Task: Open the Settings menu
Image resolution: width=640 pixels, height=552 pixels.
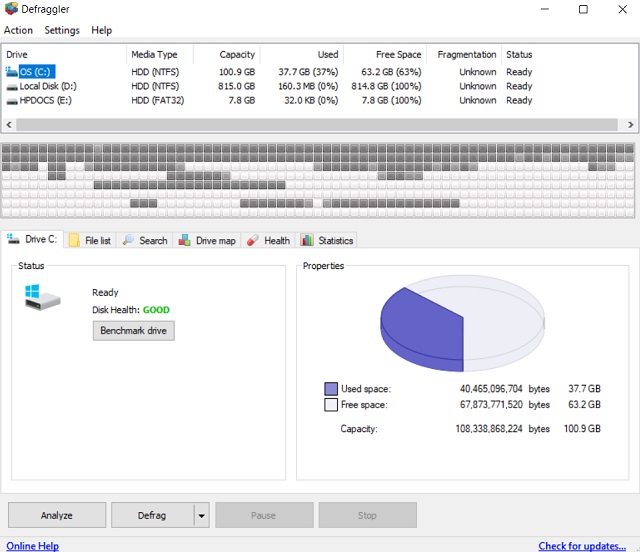Action: pos(62,30)
